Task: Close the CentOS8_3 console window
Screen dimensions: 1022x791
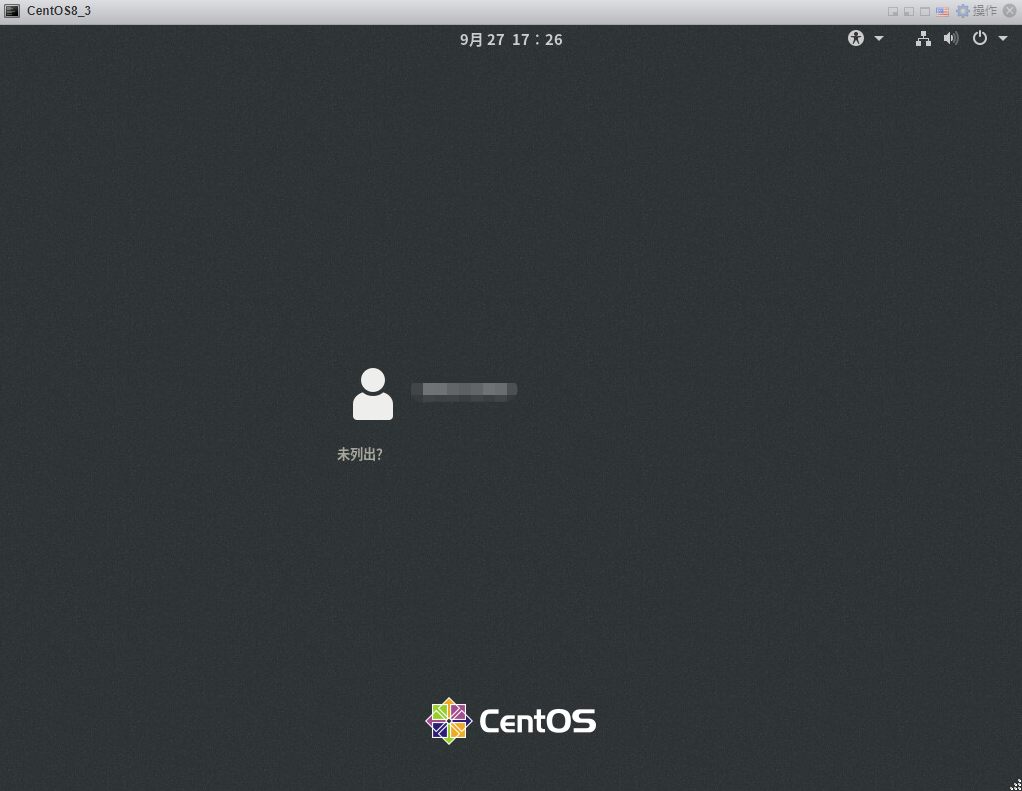Action: [x=1010, y=10]
